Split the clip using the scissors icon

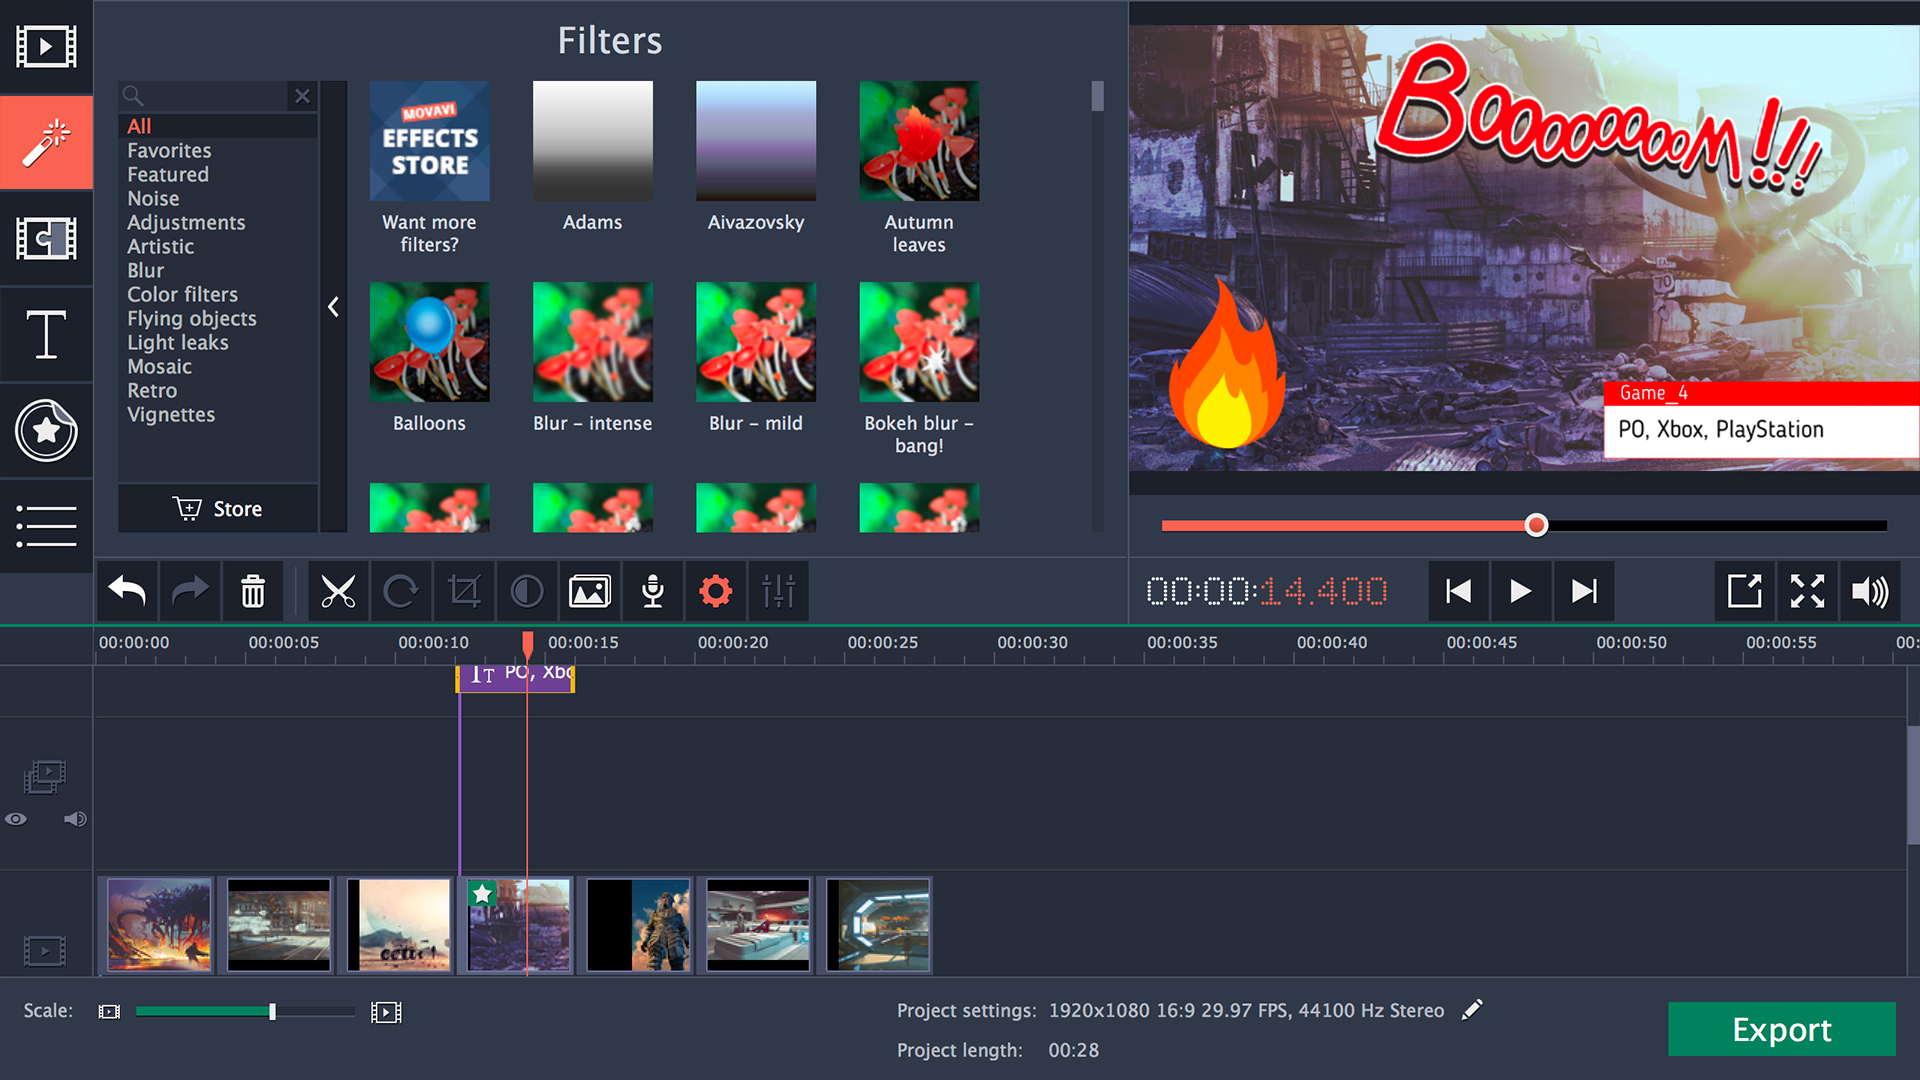[x=339, y=591]
